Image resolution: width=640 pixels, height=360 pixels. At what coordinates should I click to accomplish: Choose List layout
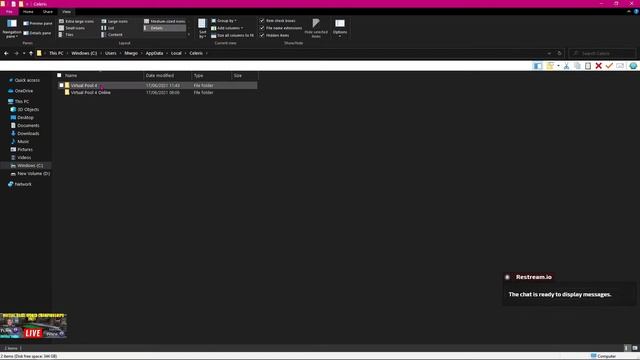(108, 28)
